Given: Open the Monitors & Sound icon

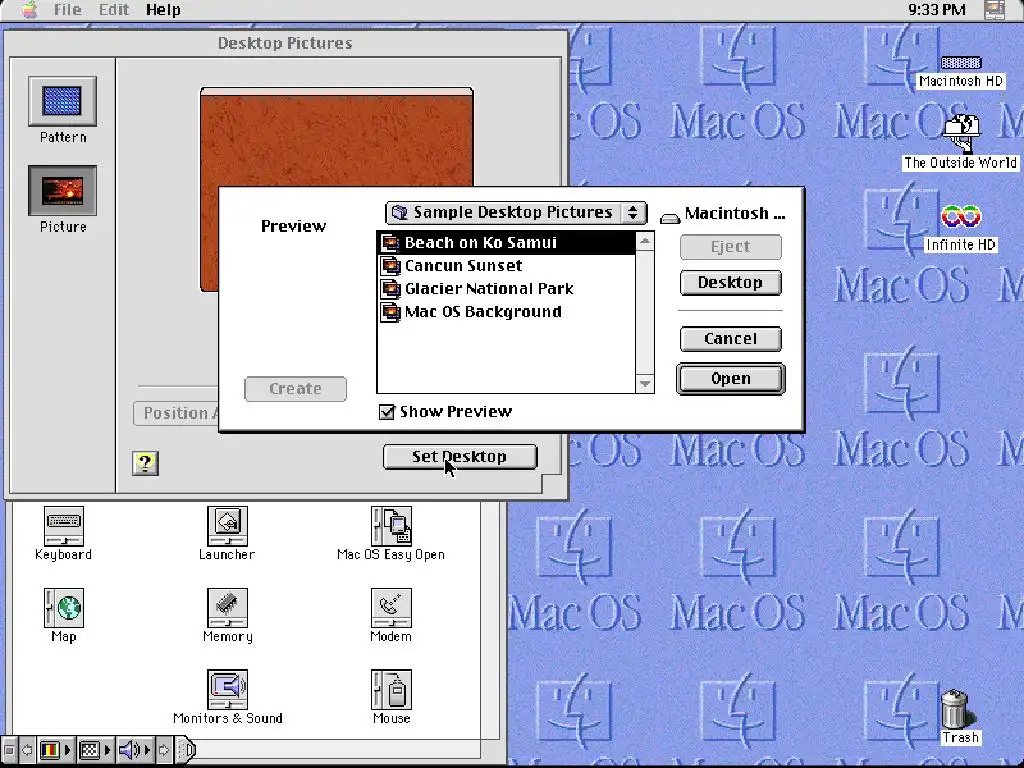Looking at the screenshot, I should tap(227, 690).
